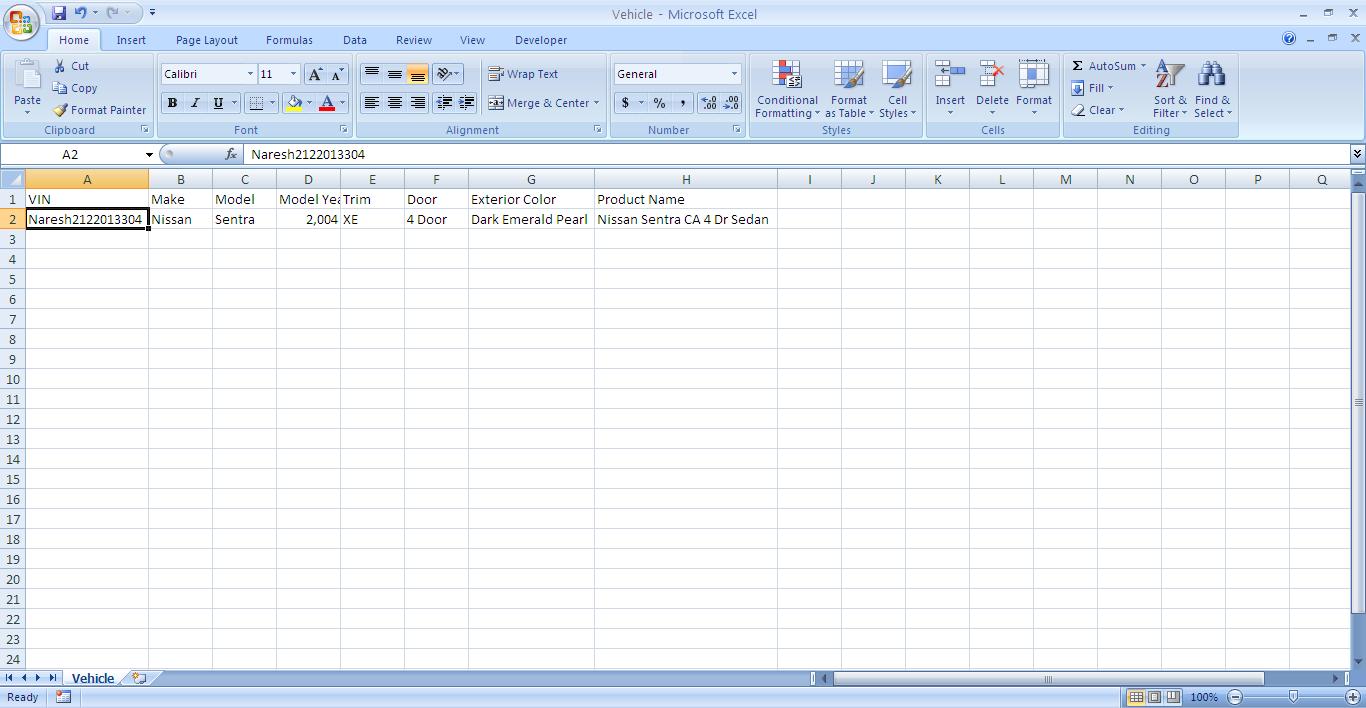
Task: Open the Developer tab
Action: point(541,40)
